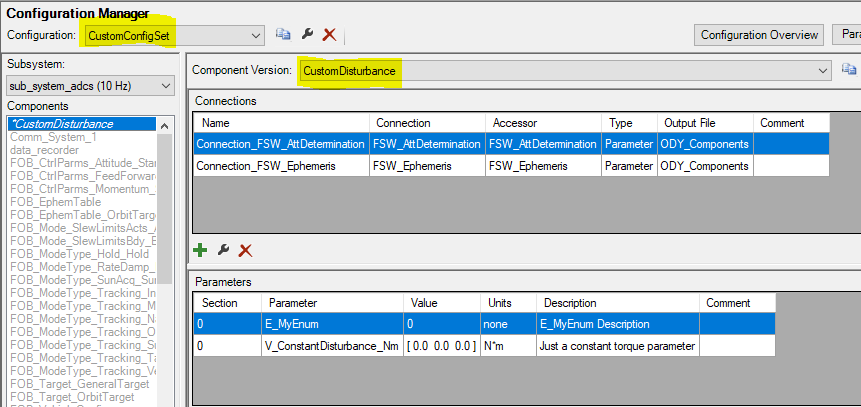The height and width of the screenshot is (407, 861).
Task: Select FOB_EphemTable component
Action: pos(55,202)
